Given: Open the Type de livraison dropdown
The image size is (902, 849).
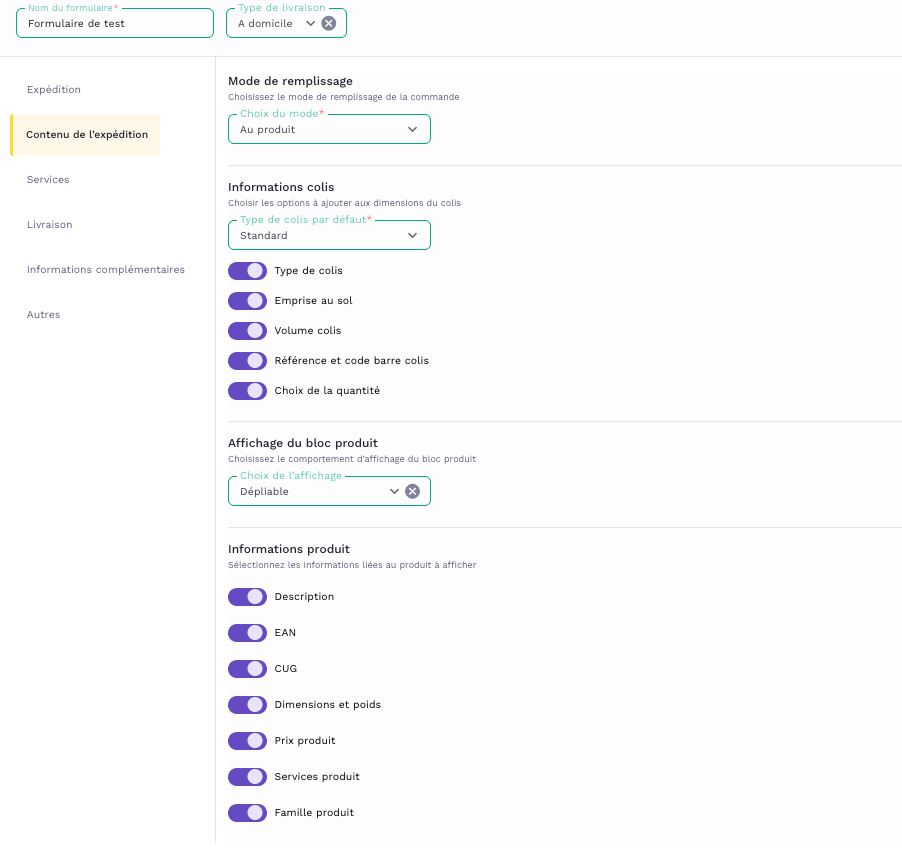Looking at the screenshot, I should (x=310, y=23).
